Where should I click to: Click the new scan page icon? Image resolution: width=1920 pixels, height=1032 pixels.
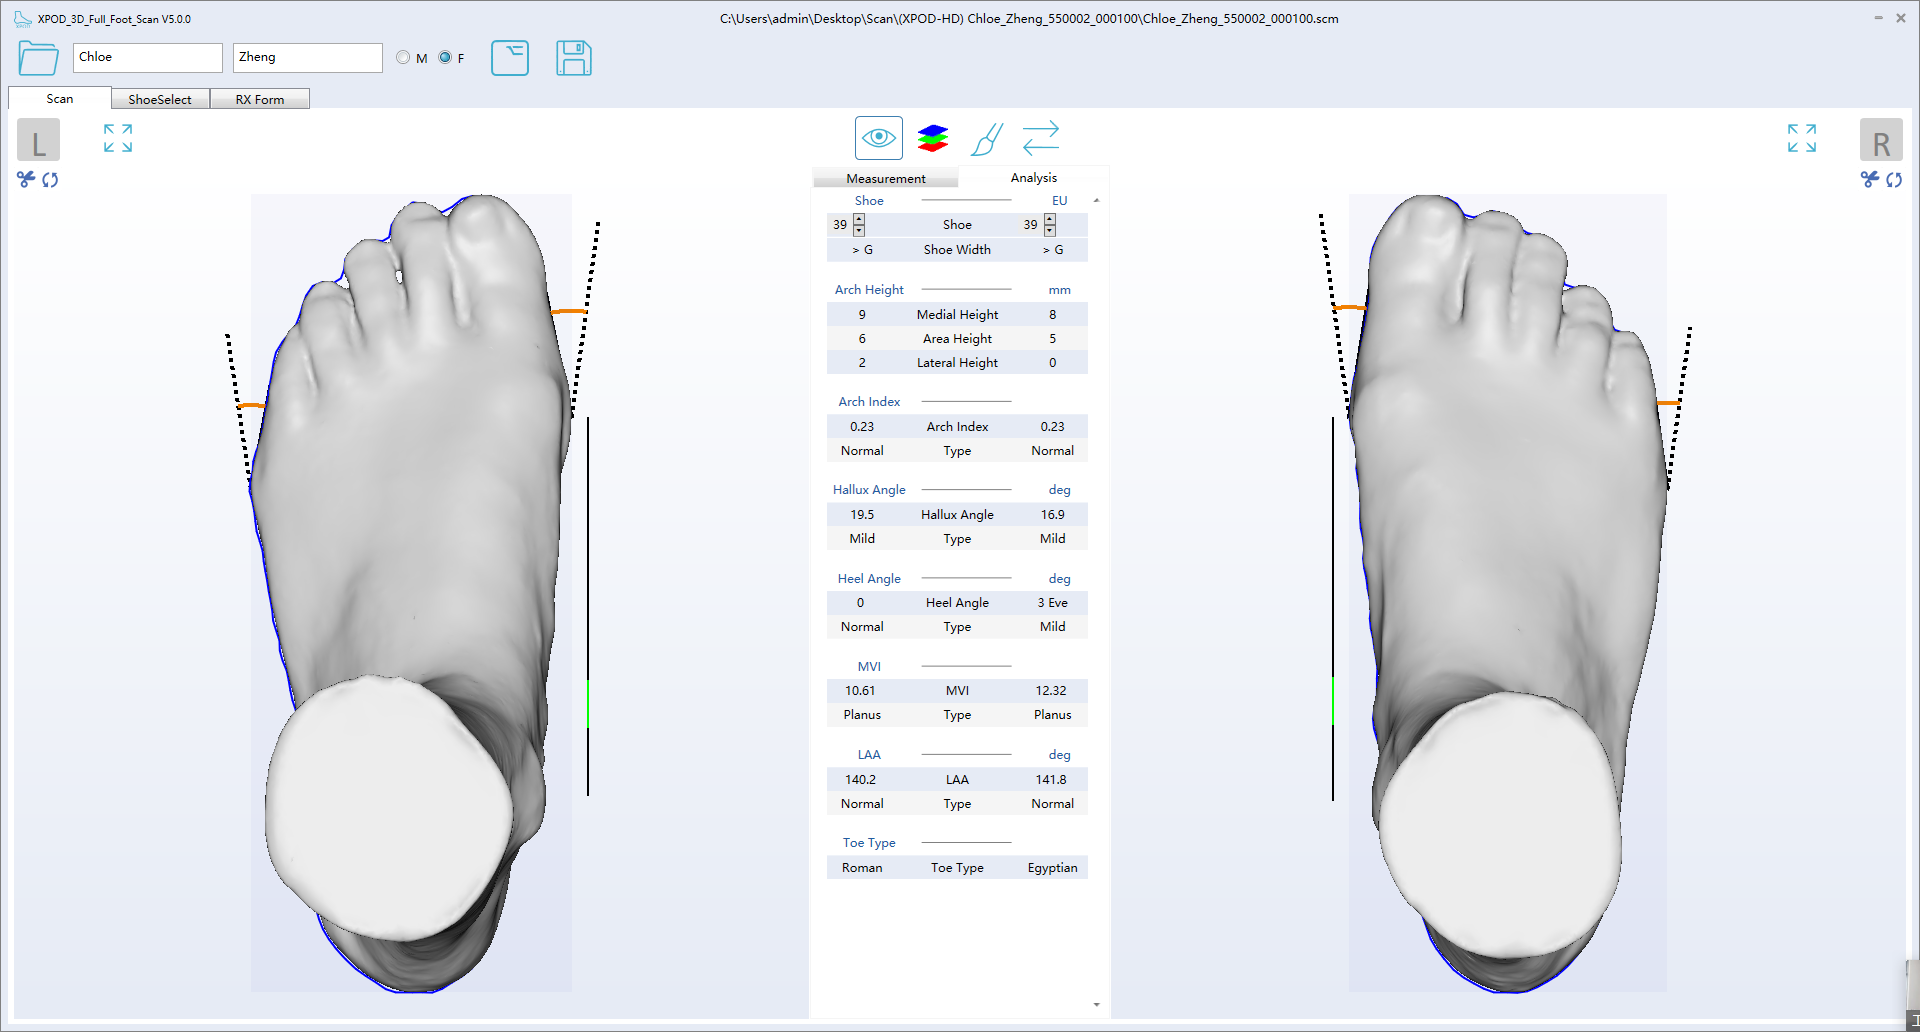click(510, 58)
